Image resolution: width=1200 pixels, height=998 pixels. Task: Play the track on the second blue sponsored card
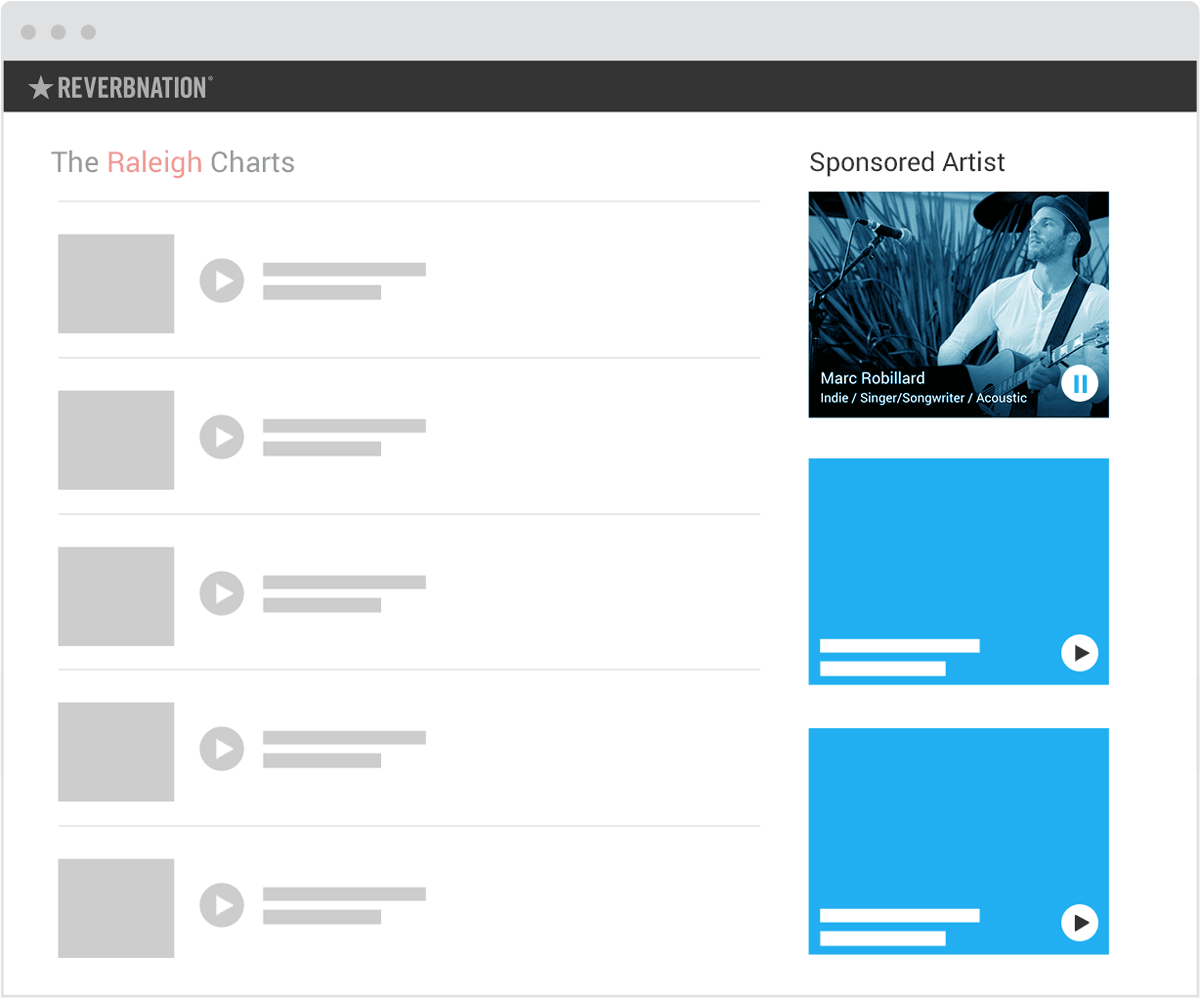tap(1080, 923)
